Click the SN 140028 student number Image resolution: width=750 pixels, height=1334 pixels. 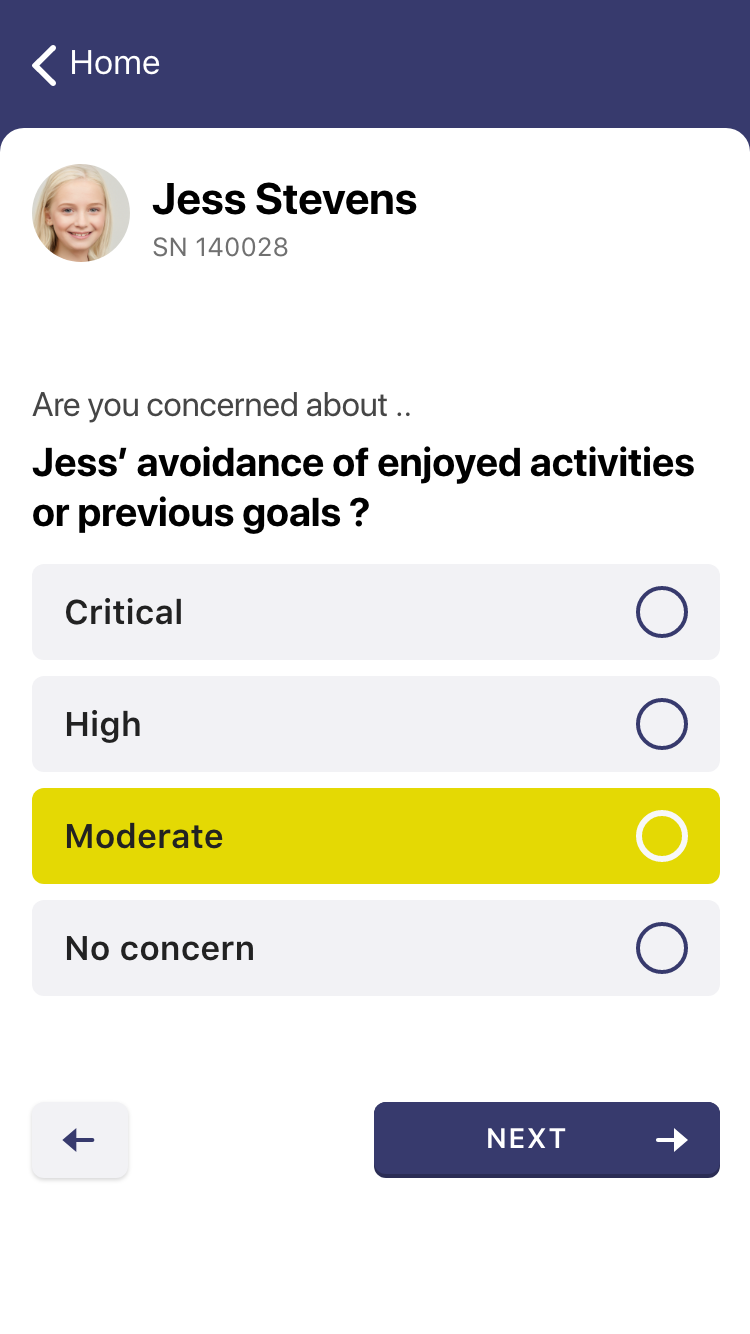pyautogui.click(x=220, y=247)
